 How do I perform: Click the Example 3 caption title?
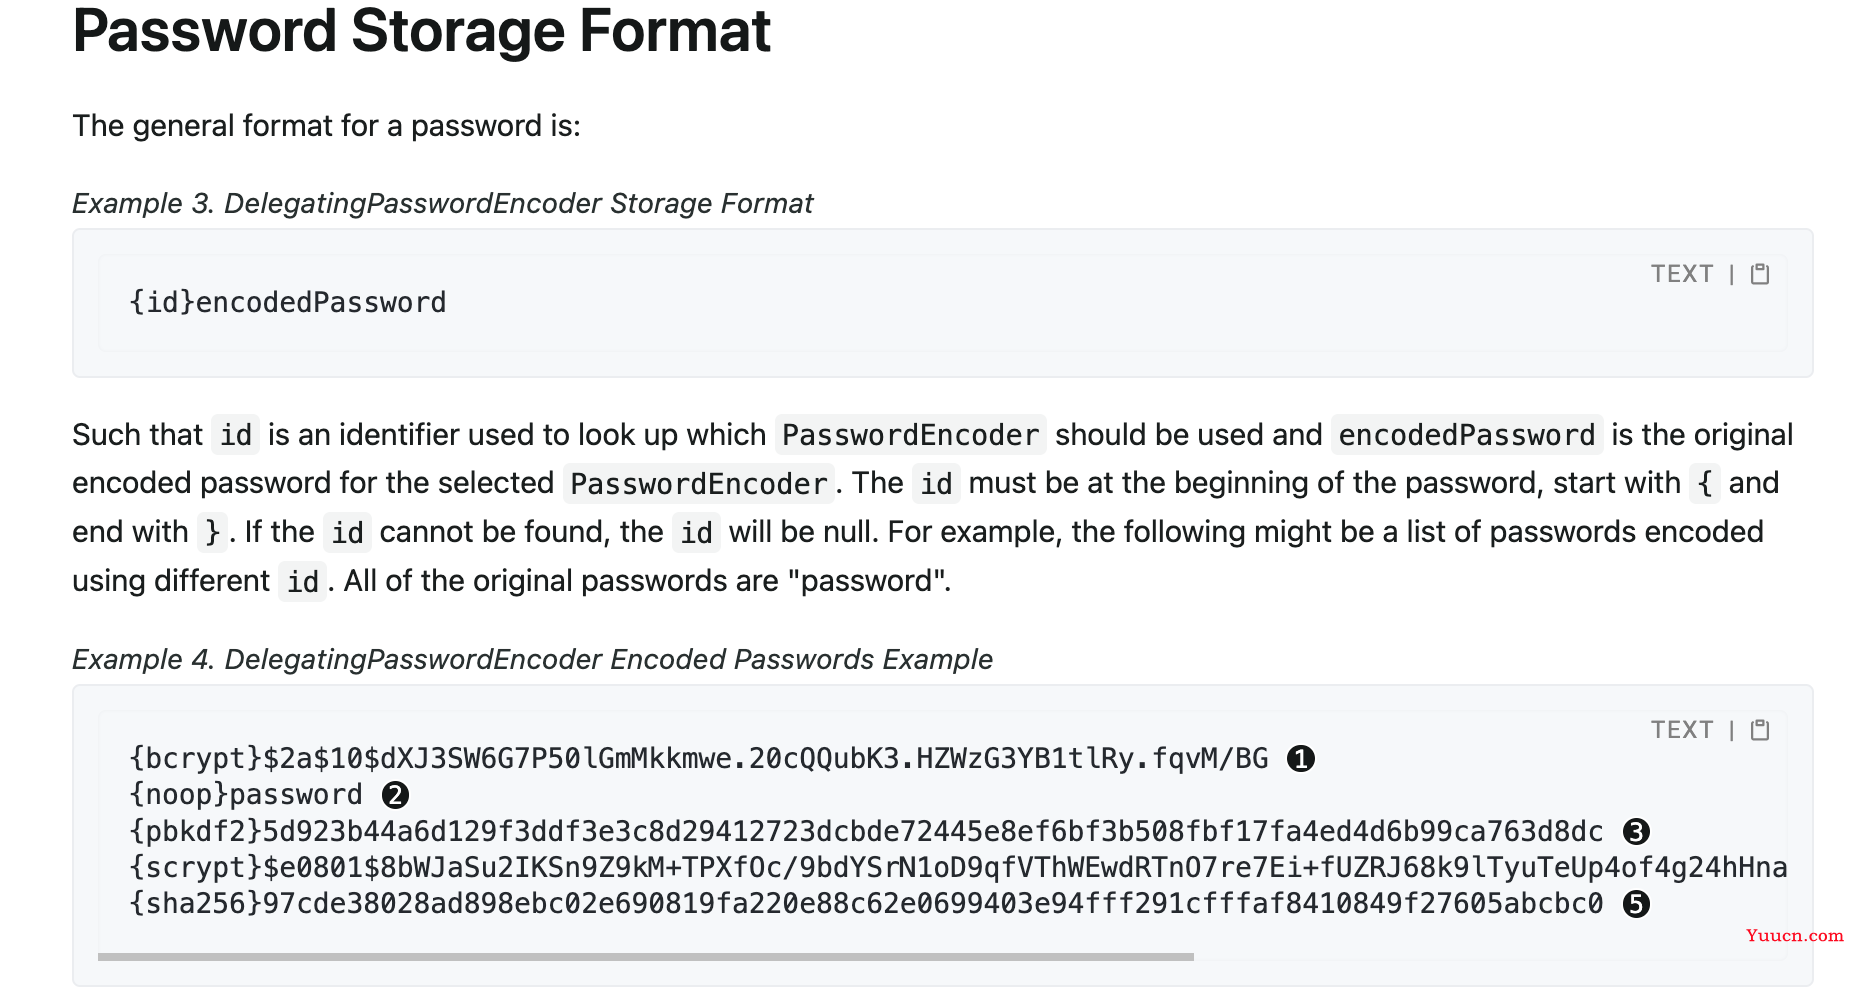[442, 203]
